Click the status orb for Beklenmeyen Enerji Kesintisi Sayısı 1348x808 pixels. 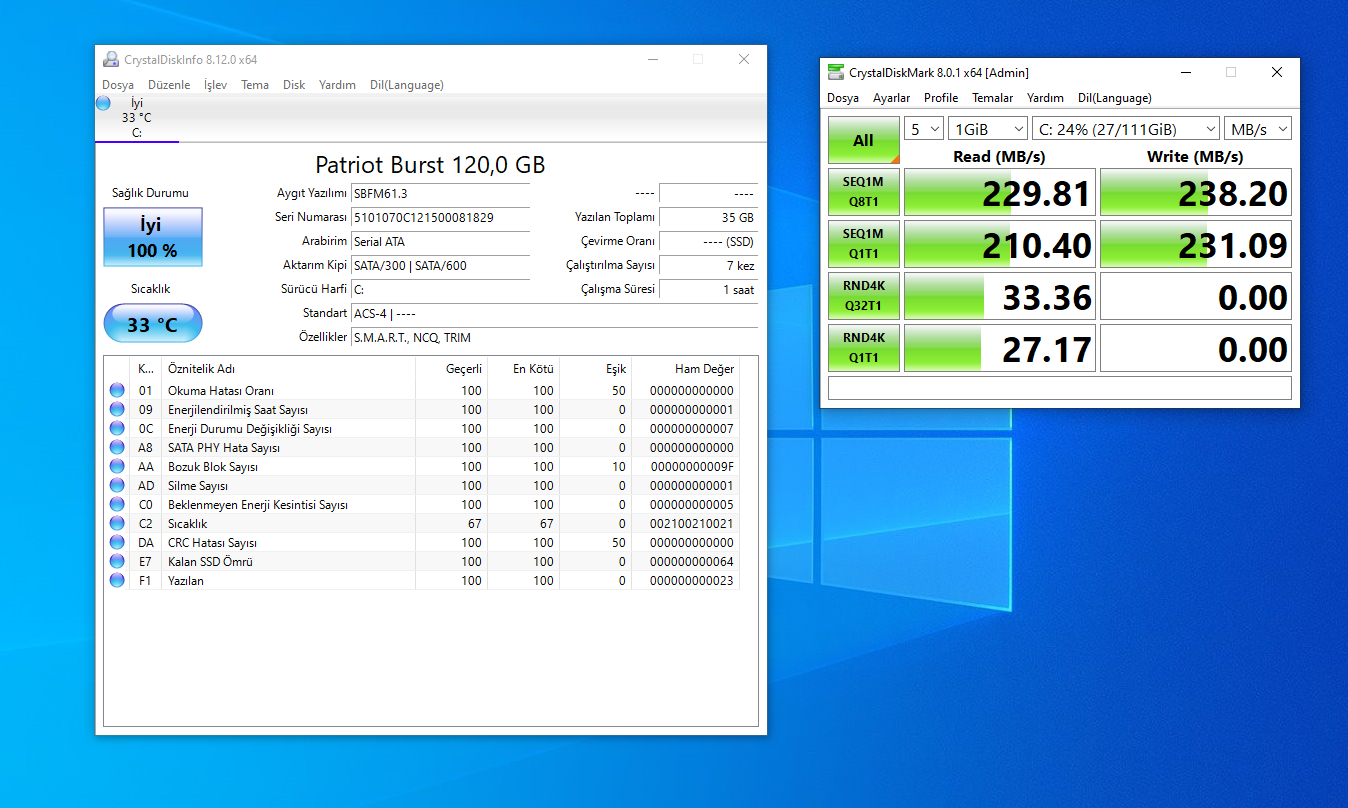pos(117,505)
